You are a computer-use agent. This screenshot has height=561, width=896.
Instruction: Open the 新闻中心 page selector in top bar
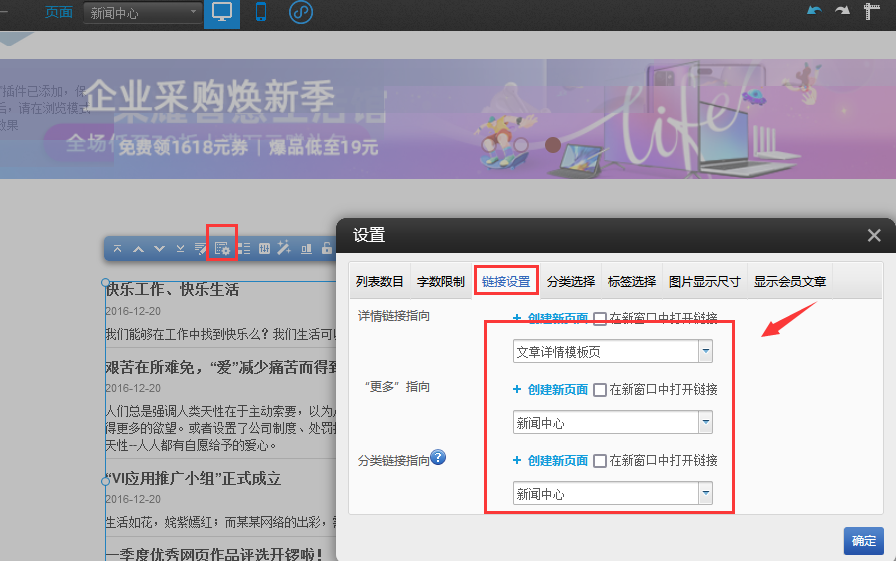[x=143, y=13]
